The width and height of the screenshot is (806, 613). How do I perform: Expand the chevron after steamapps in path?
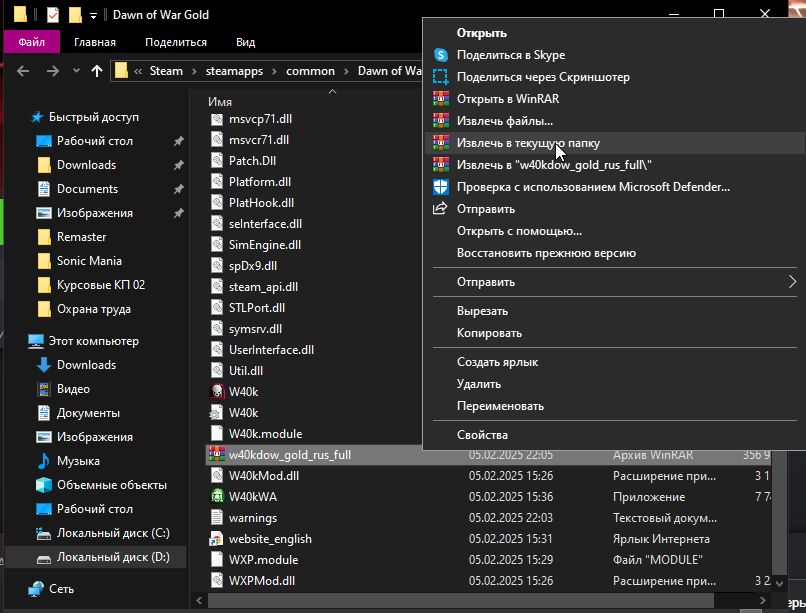[274, 71]
